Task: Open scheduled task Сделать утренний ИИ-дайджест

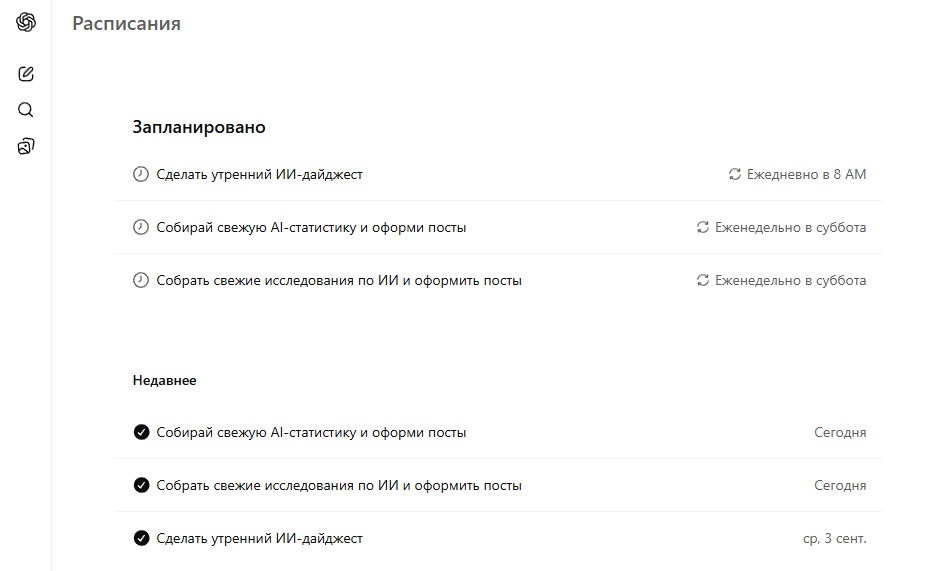Action: [260, 174]
